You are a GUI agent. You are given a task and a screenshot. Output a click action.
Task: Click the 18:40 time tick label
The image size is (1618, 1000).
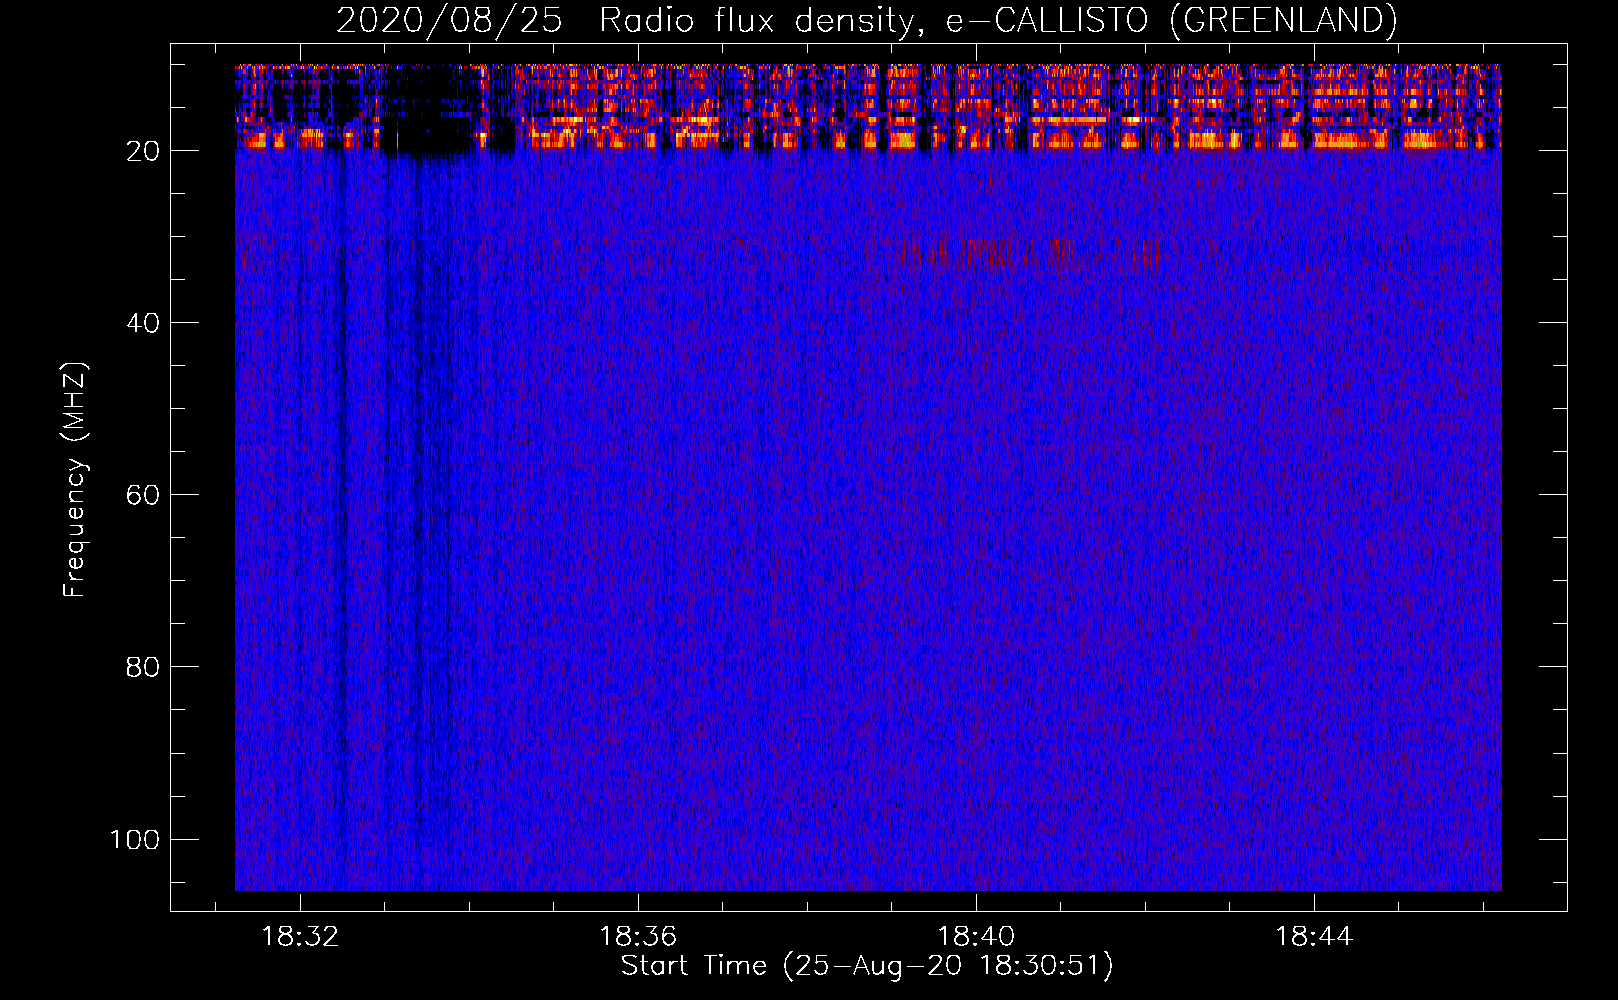coord(976,936)
